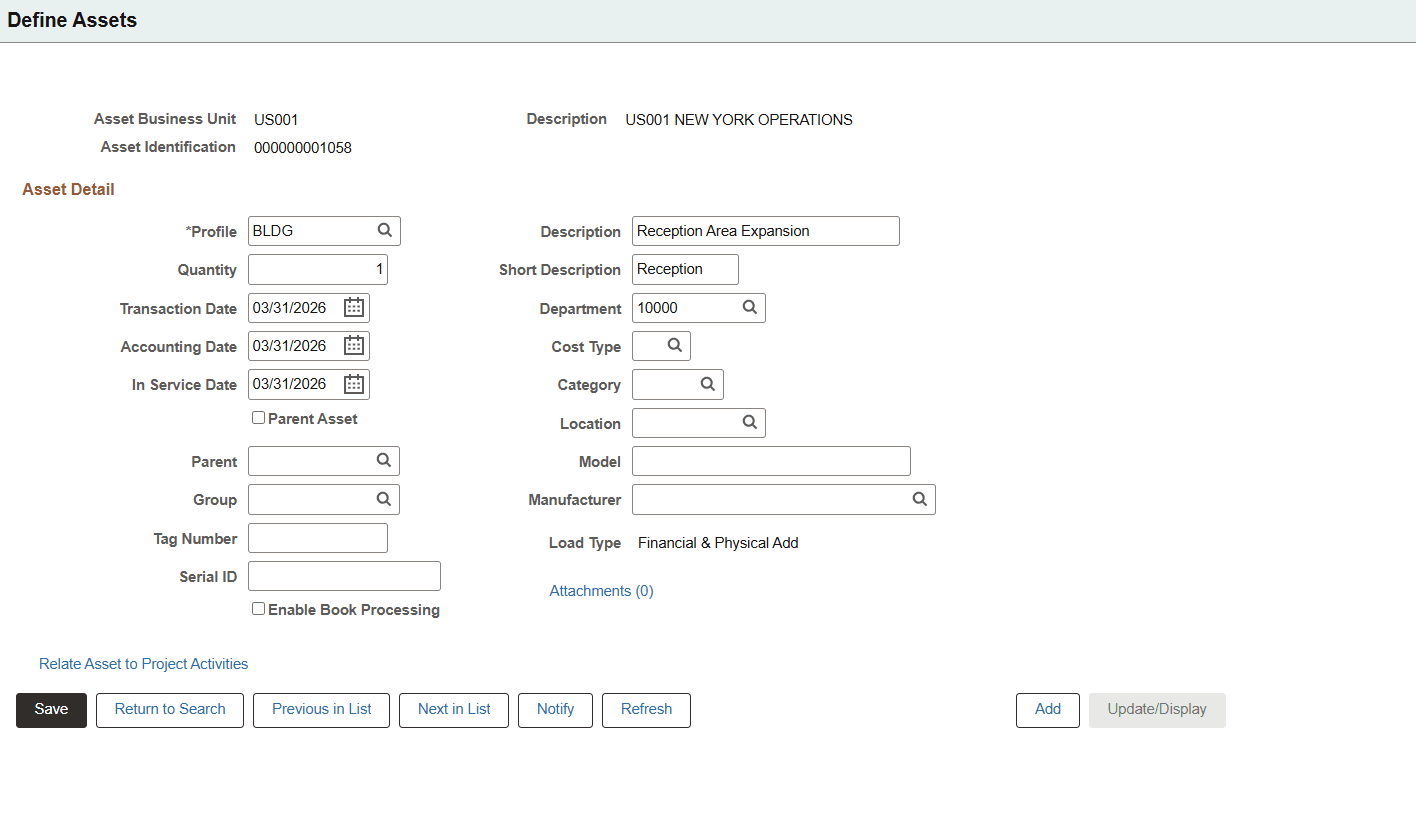Enable Book Processing checkbox
Viewport: 1416px width, 827px height.
258,608
